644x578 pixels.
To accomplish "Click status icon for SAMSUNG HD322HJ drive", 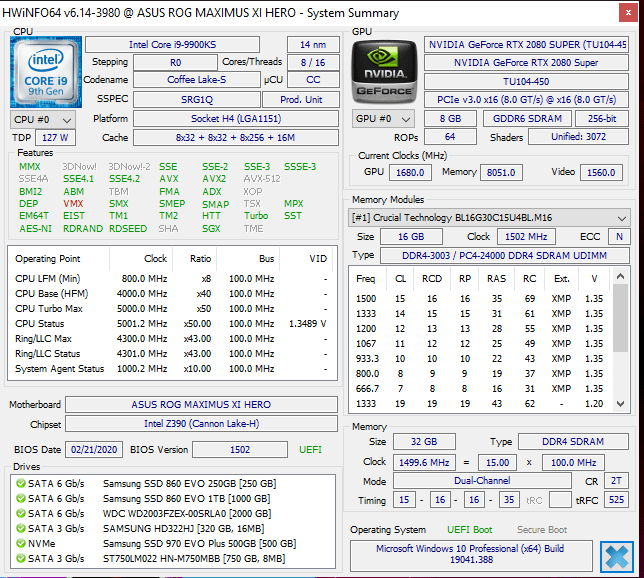I will (21, 528).
